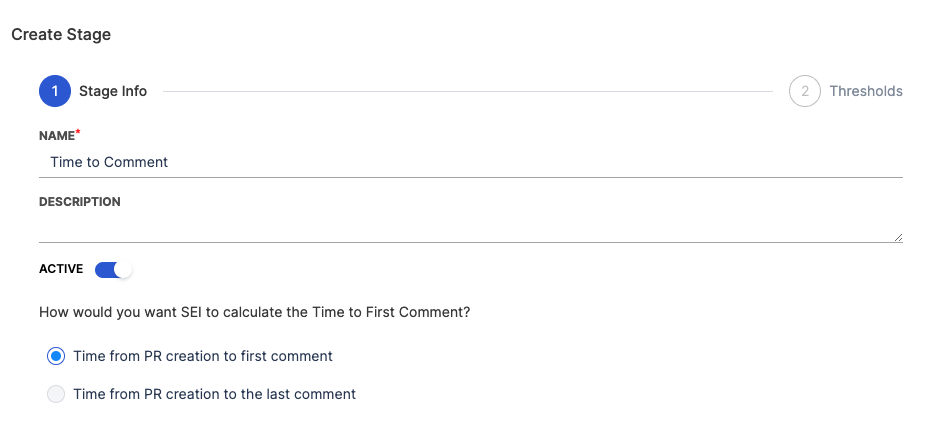Toggle the Active switch off

[x=113, y=270]
